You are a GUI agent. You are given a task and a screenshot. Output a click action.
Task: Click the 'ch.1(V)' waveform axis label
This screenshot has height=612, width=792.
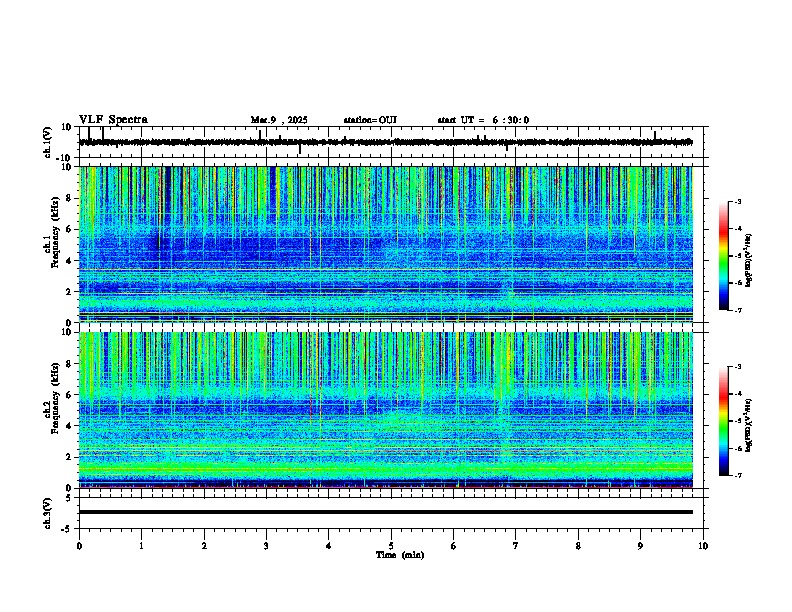click(48, 142)
